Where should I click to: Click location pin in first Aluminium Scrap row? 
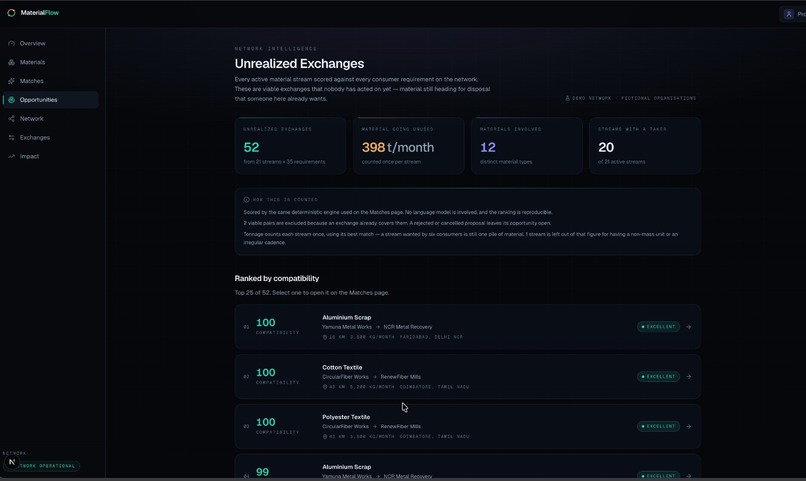(325, 337)
